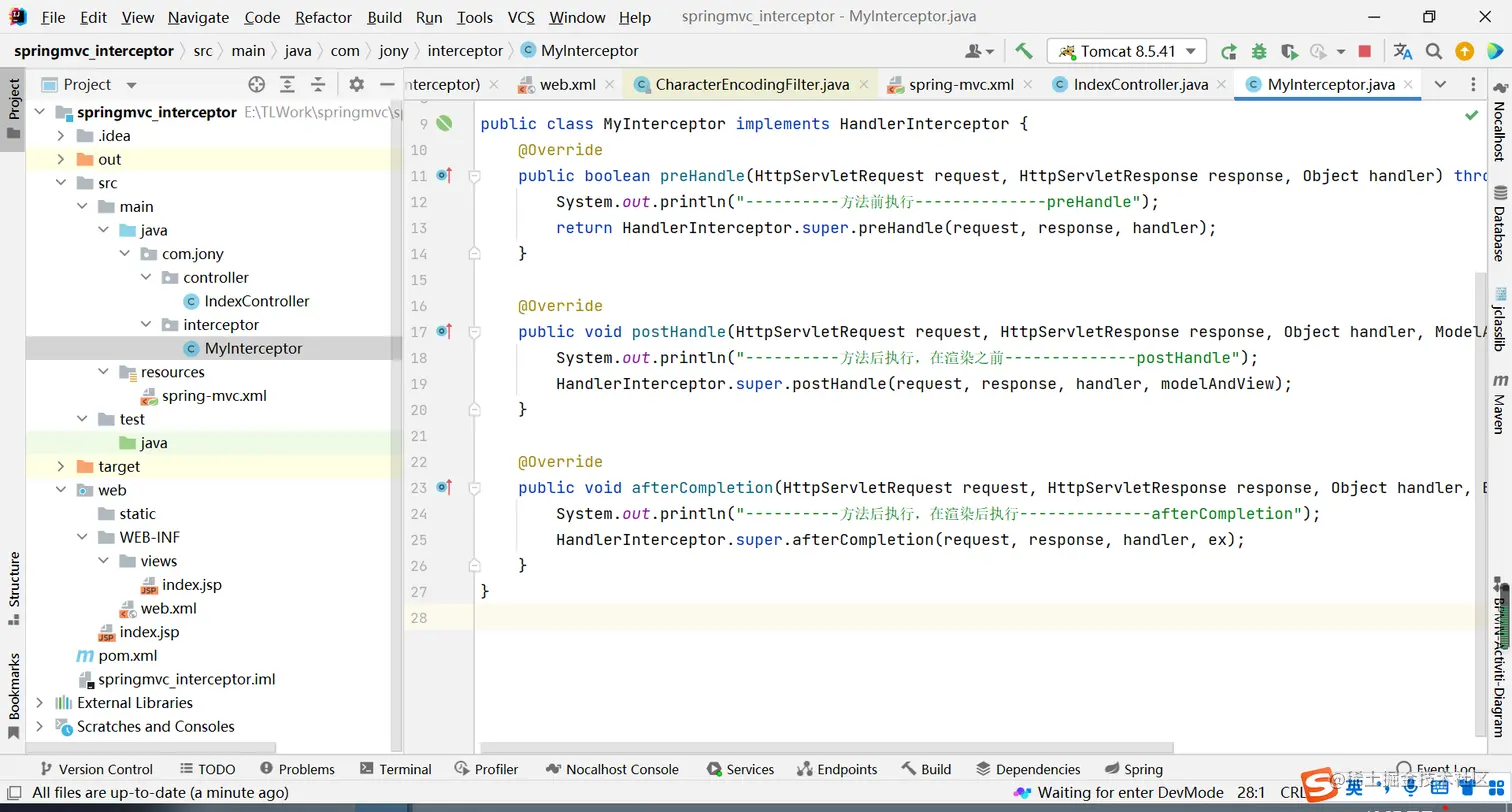Open run configuration Tomcat 8.5.41 dropdown
This screenshot has width=1512, height=812.
coord(1127,51)
